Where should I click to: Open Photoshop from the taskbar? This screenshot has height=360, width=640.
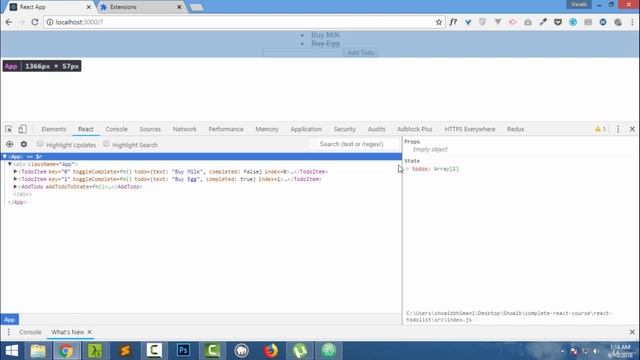183,351
